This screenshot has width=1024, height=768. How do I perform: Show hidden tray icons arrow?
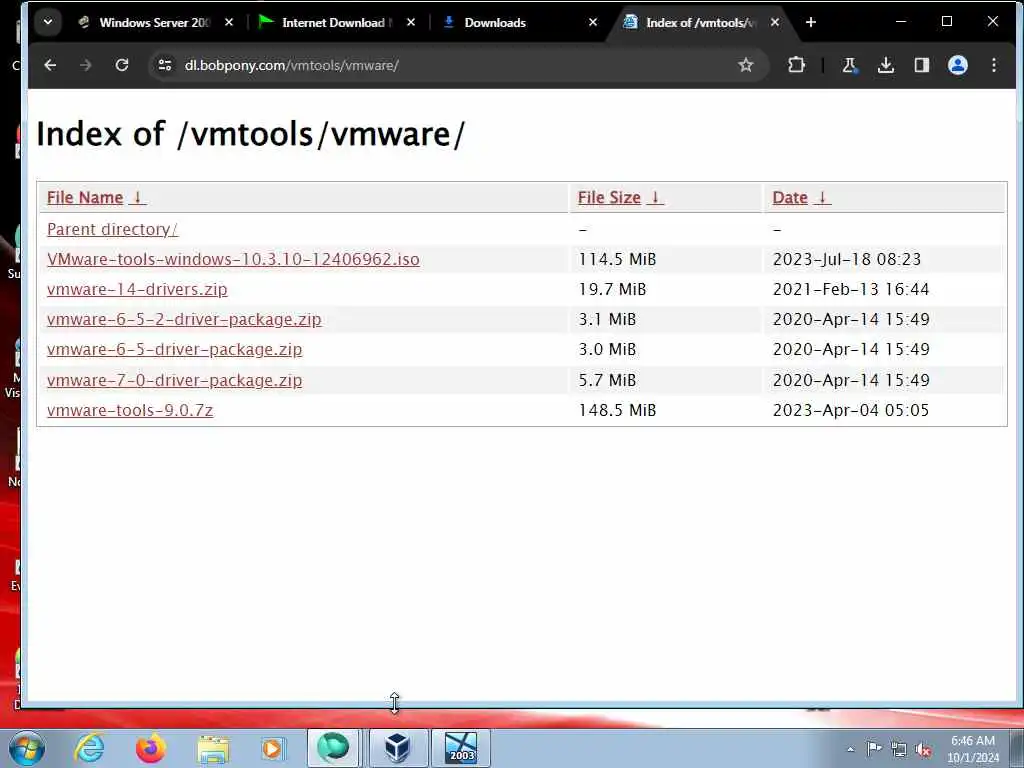850,749
